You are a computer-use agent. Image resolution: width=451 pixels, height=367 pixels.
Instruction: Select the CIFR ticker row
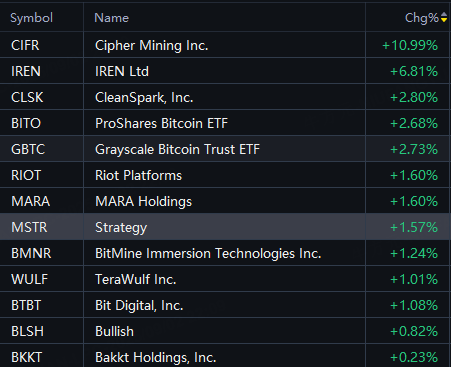pyautogui.click(x=225, y=45)
